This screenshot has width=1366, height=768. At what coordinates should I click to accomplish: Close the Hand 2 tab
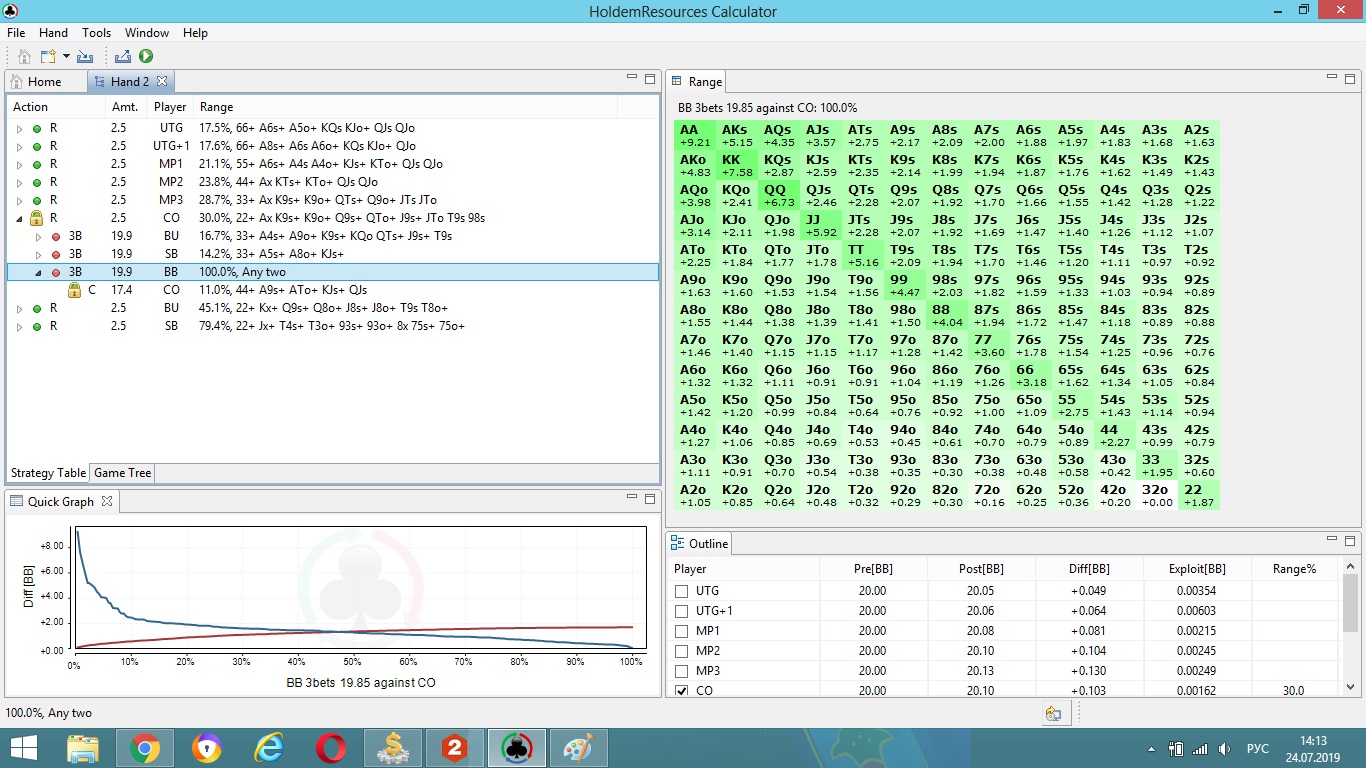pos(162,81)
